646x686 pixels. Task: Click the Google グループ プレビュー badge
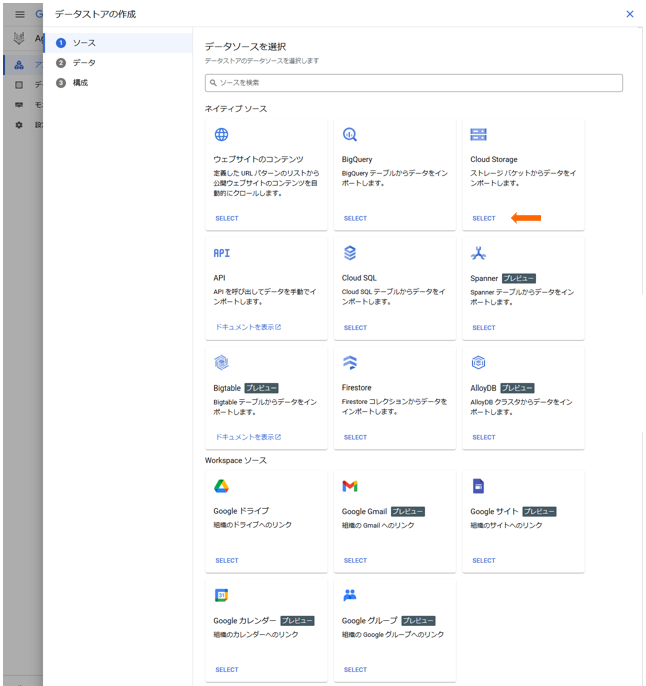point(418,621)
